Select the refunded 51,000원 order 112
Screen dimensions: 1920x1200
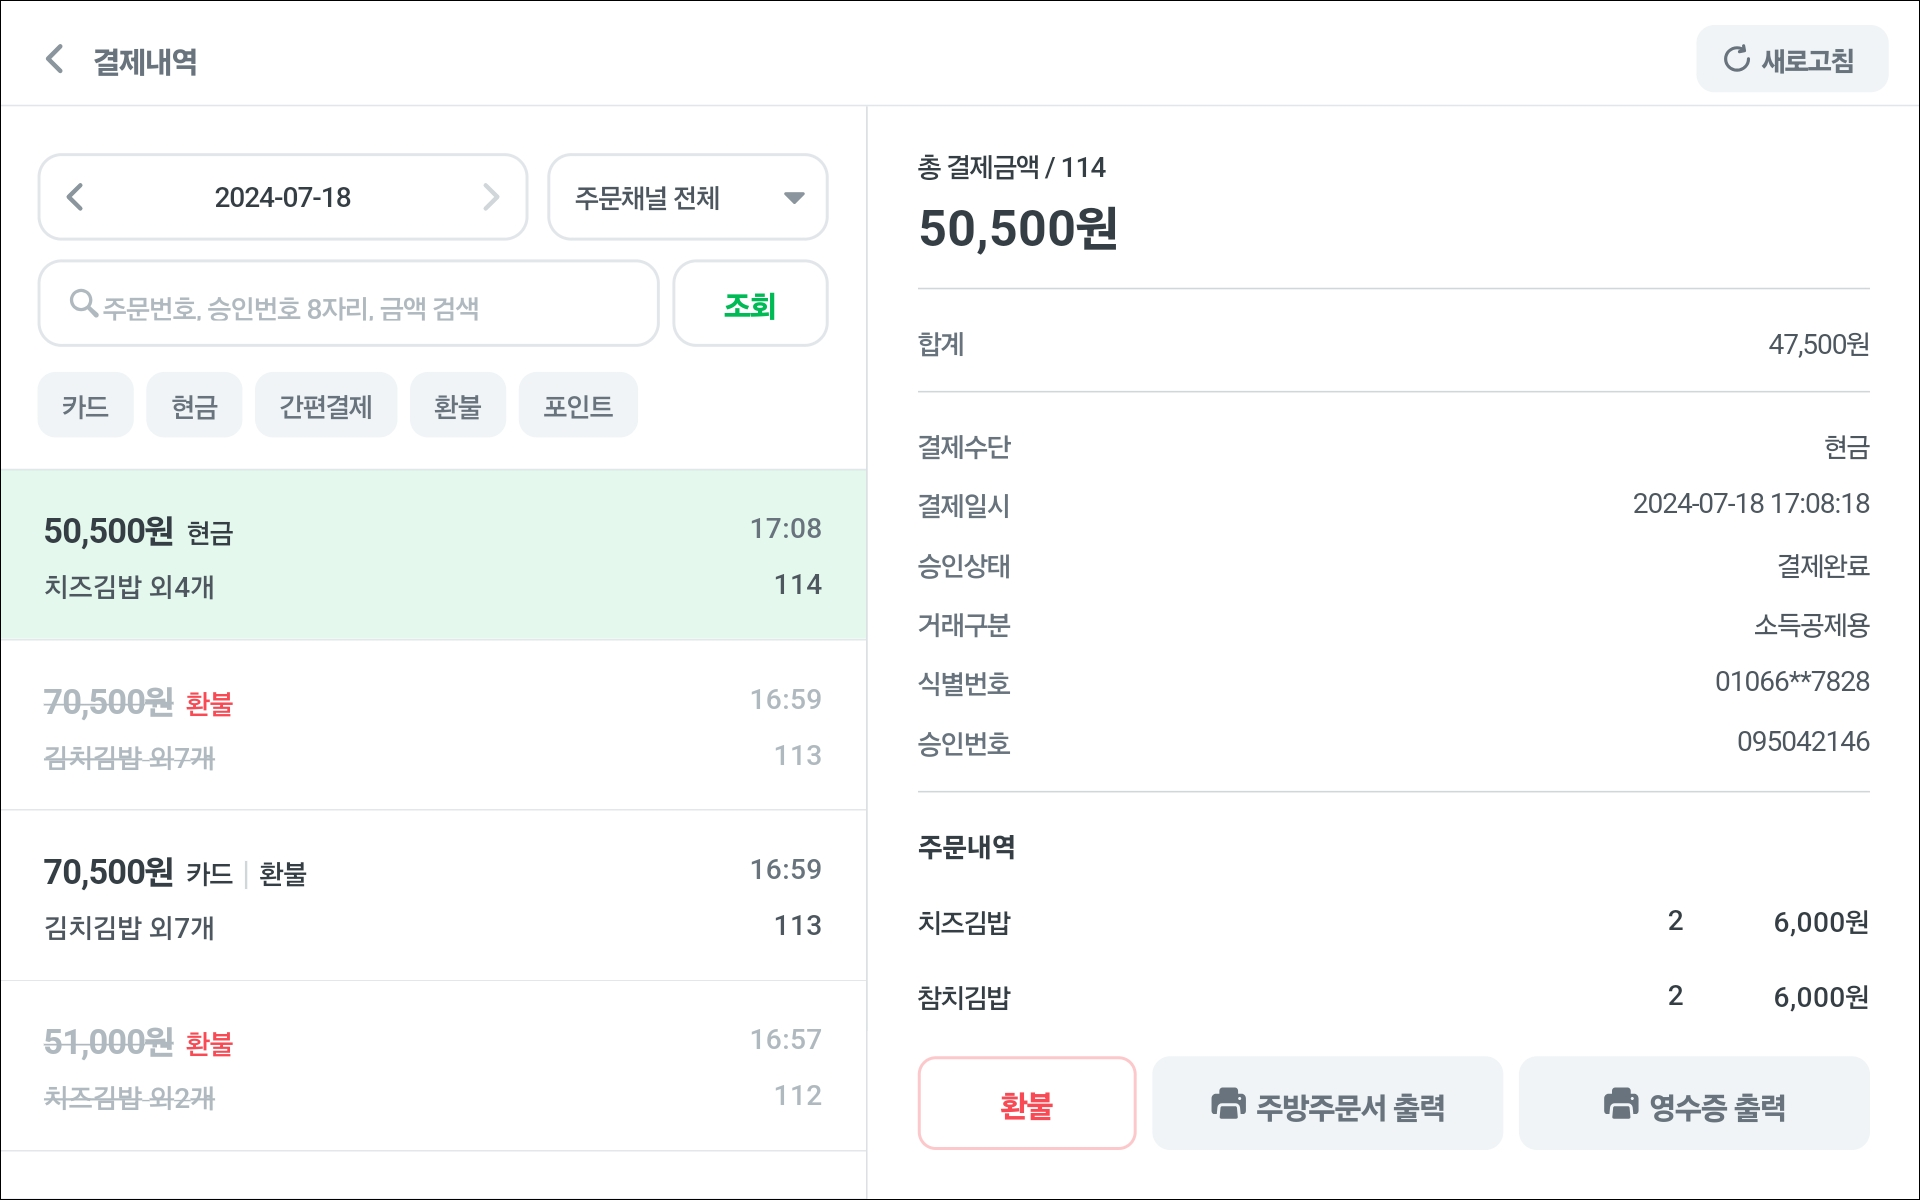click(434, 1066)
